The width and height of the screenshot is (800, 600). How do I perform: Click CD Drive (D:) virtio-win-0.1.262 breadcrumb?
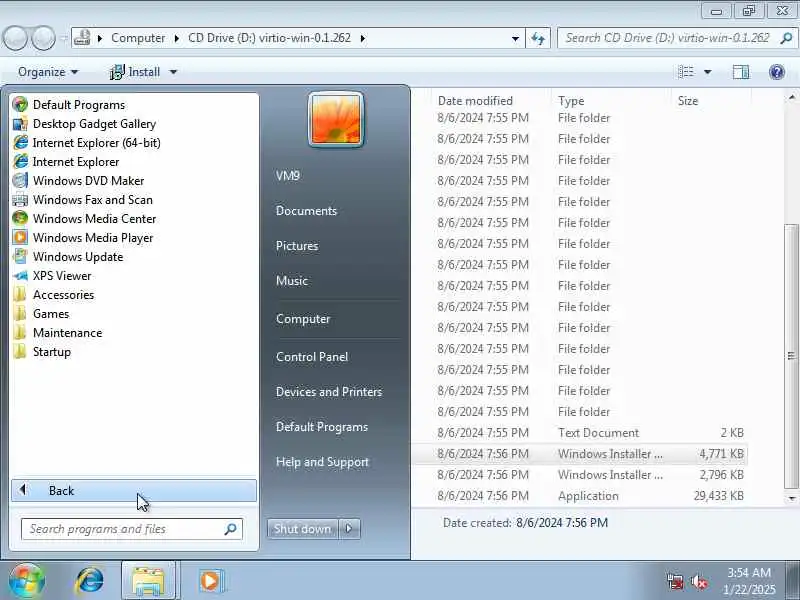click(269, 38)
